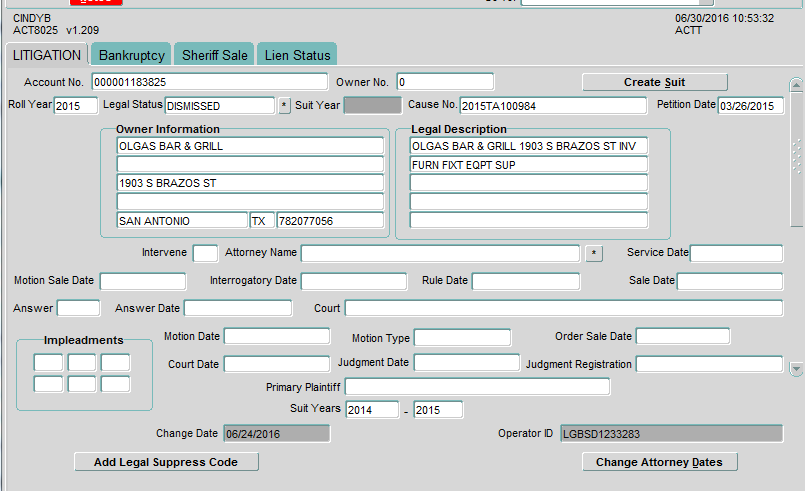Screen dimensions: 805x491
Task: Click the Roll Year field
Action: [76, 106]
